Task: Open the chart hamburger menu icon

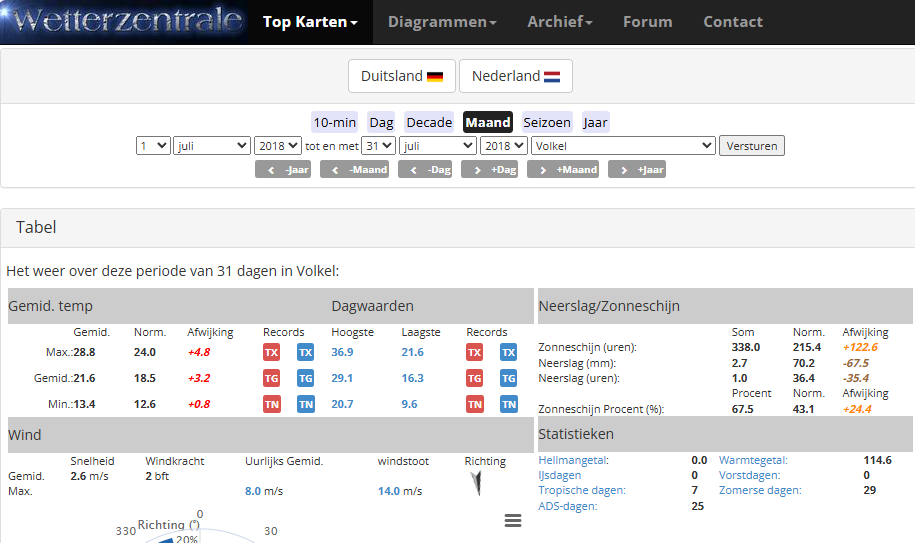Action: [513, 520]
